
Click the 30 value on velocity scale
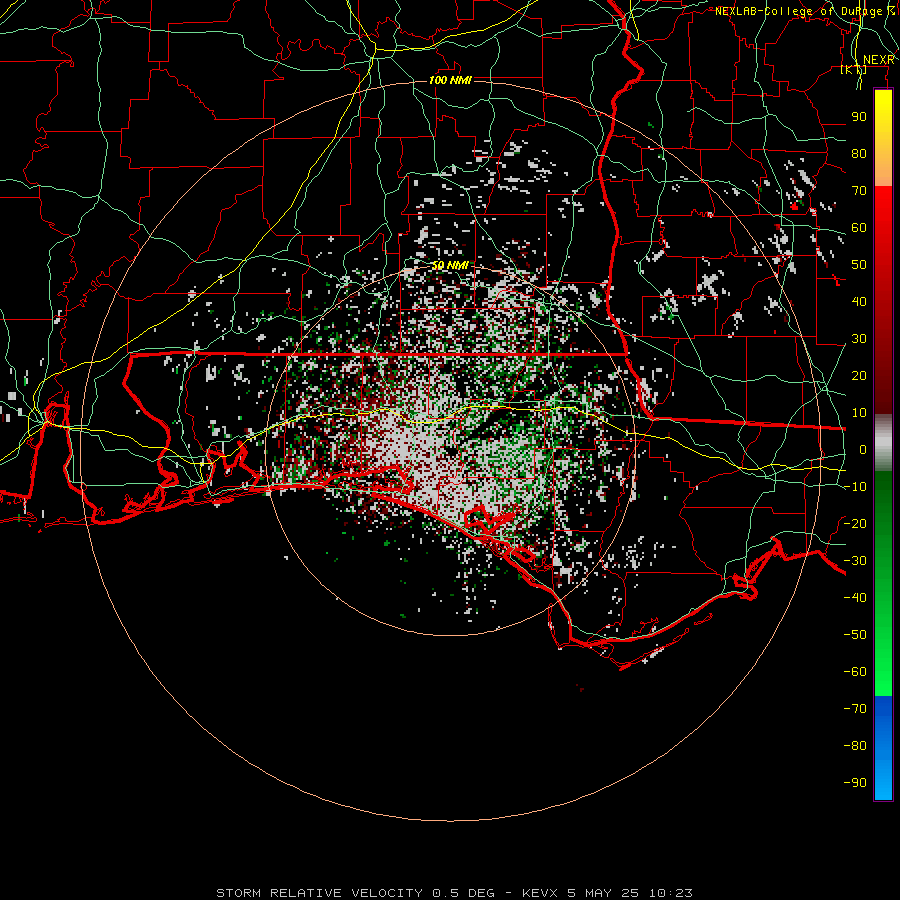[x=859, y=339]
